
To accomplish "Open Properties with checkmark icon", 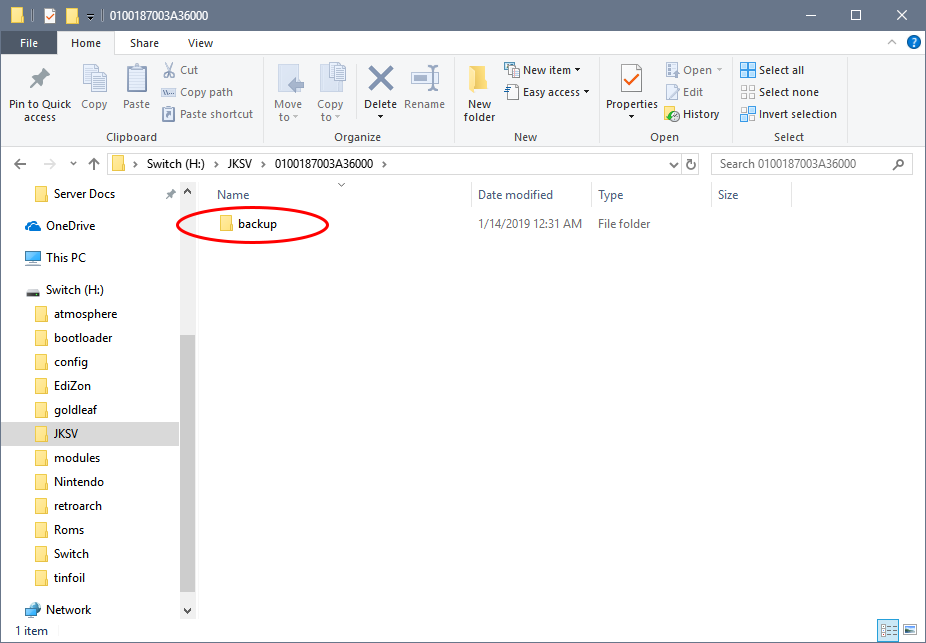I will coord(631,80).
